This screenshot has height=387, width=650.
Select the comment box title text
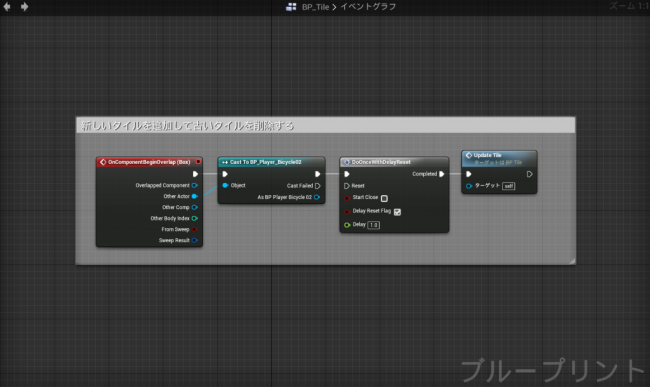coord(187,126)
